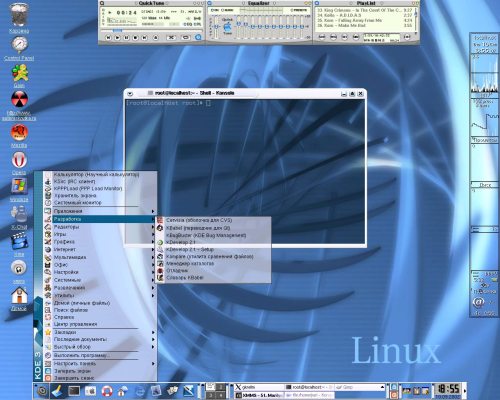Click previous track in XMMS player
The height and width of the screenshot is (400, 500).
[x=108, y=38]
